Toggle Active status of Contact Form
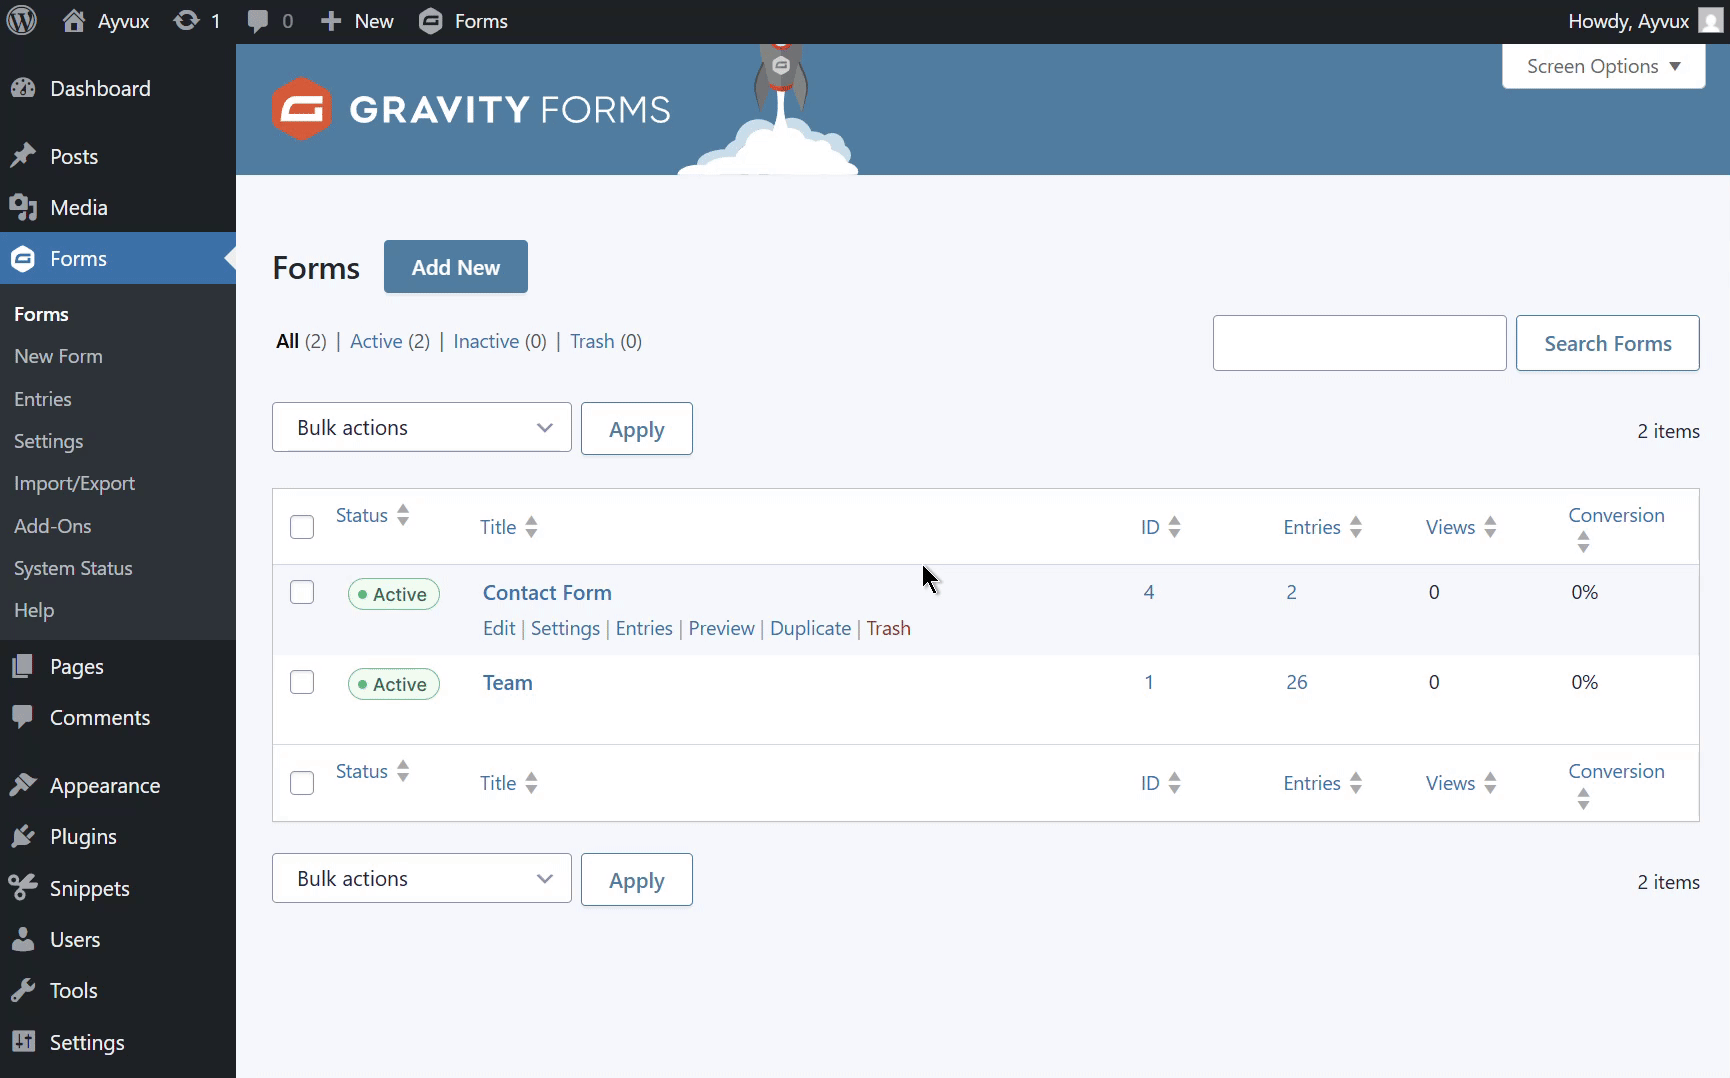 pos(393,594)
